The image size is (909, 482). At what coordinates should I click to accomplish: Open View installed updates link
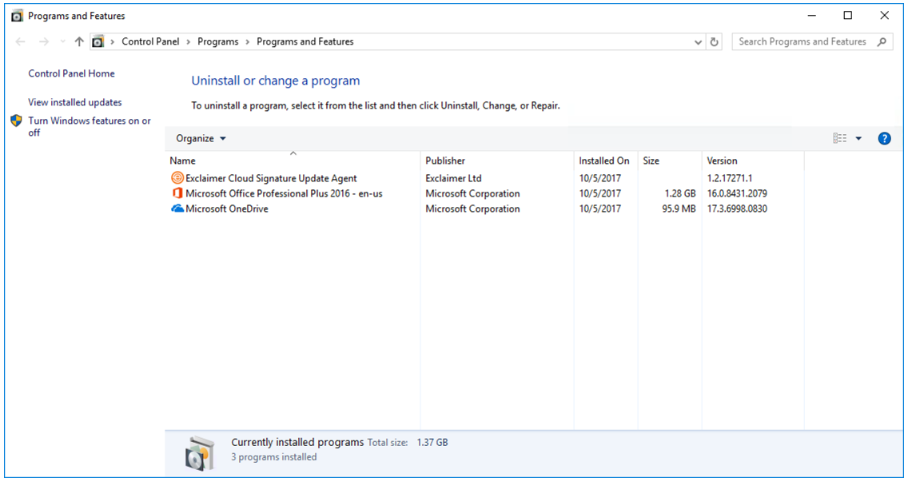coord(75,102)
